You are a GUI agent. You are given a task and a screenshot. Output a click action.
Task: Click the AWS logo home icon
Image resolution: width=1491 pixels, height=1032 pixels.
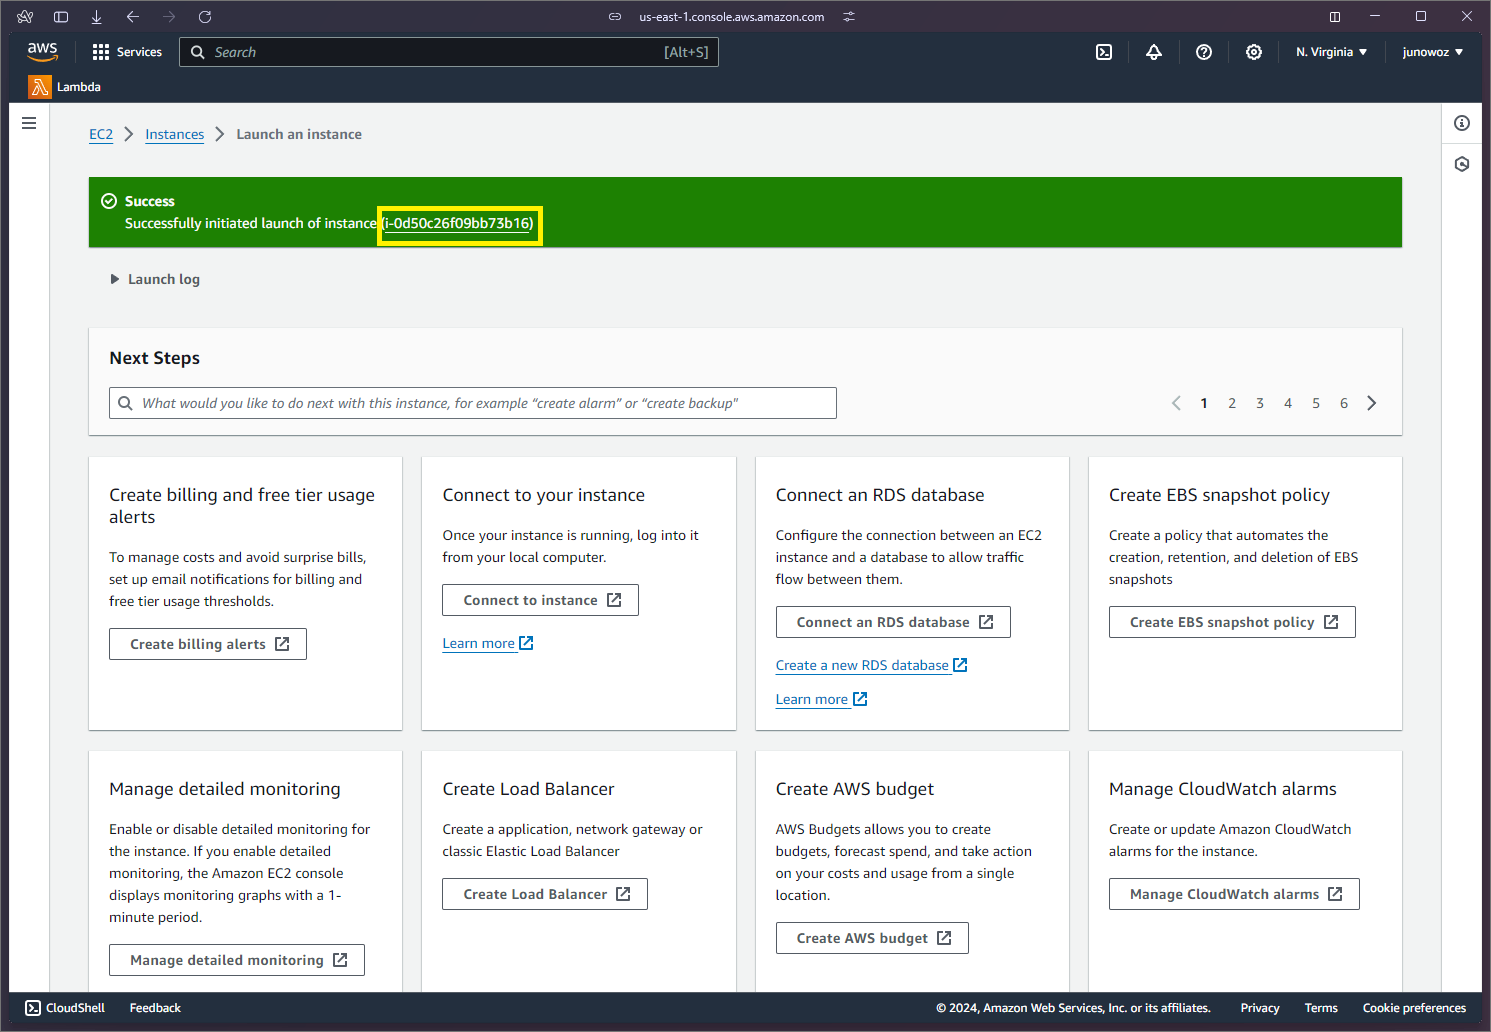[42, 51]
